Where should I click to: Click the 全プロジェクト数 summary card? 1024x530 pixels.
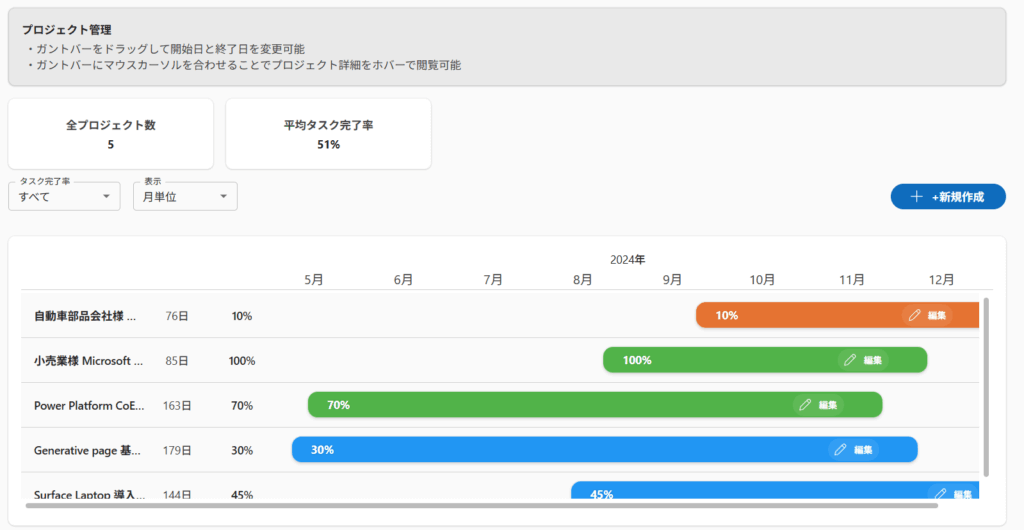[110, 134]
